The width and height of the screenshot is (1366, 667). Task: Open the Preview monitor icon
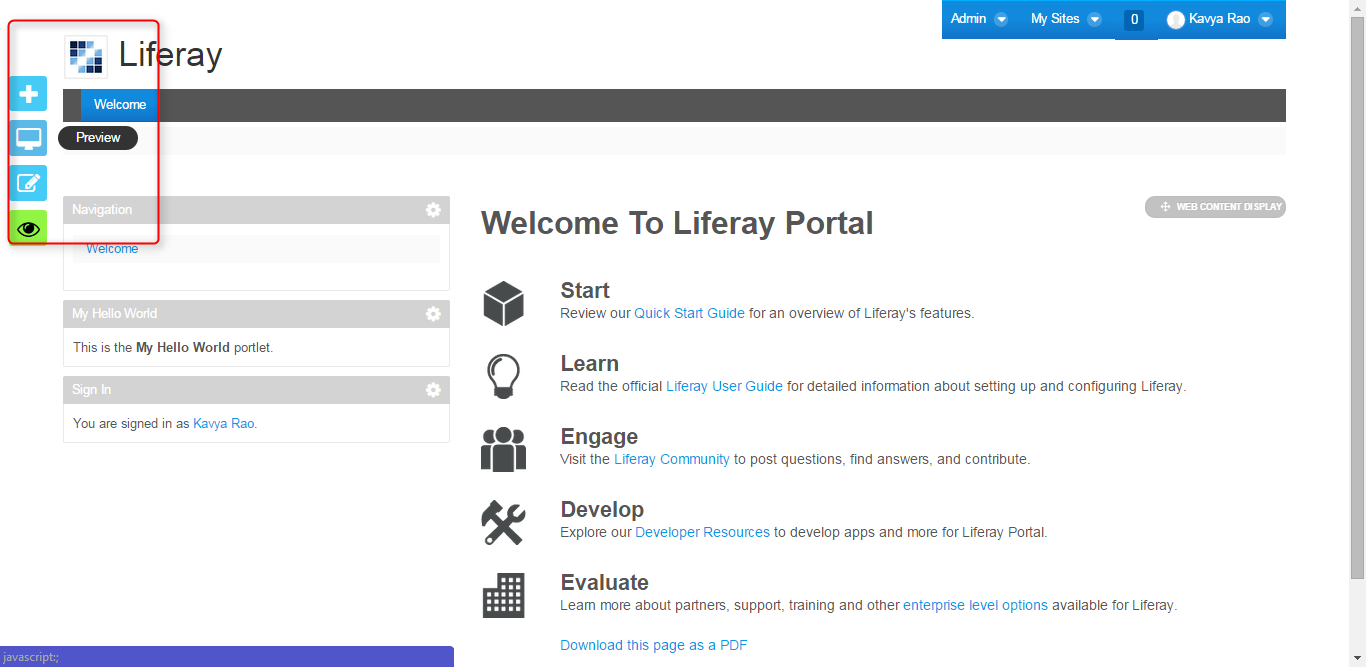pyautogui.click(x=28, y=138)
